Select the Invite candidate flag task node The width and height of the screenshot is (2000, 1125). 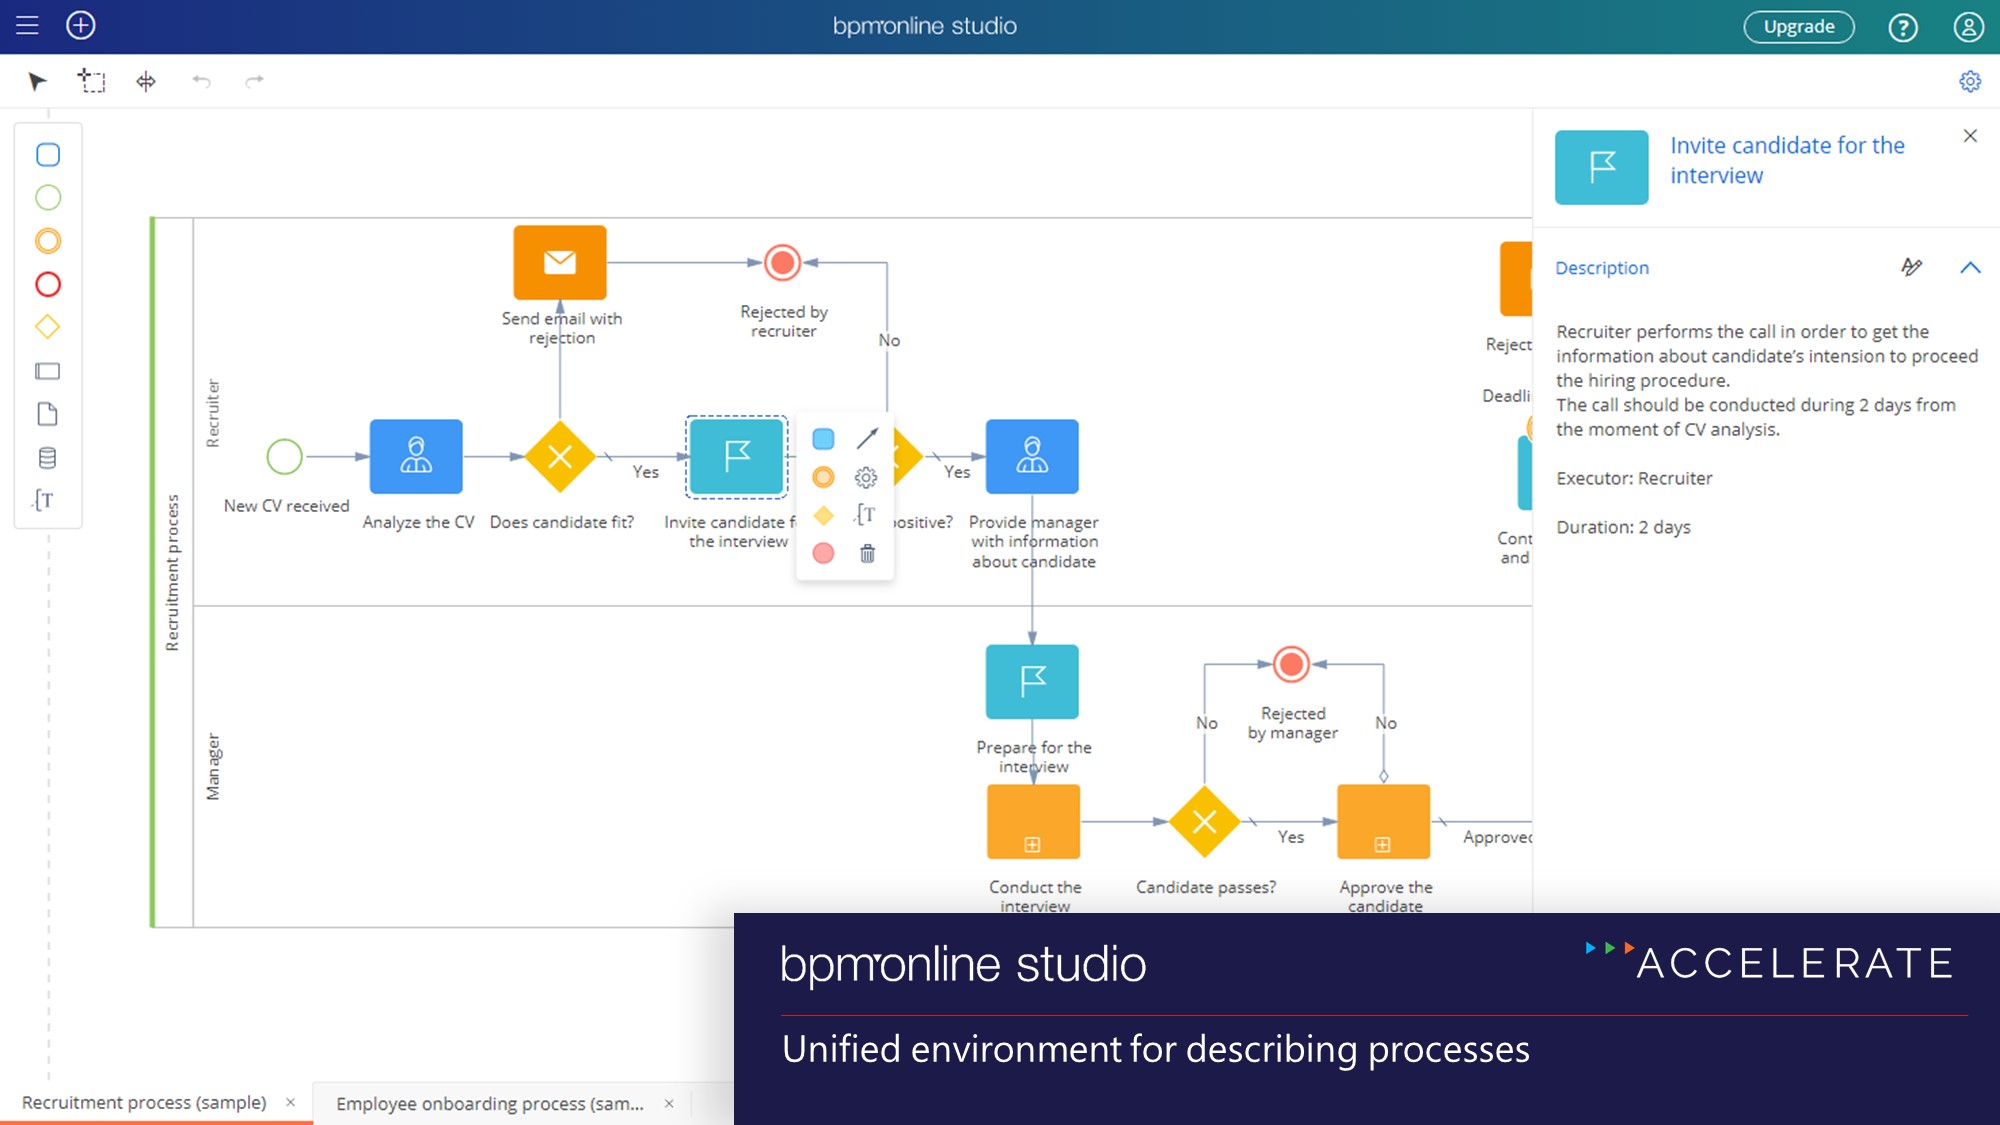point(737,456)
